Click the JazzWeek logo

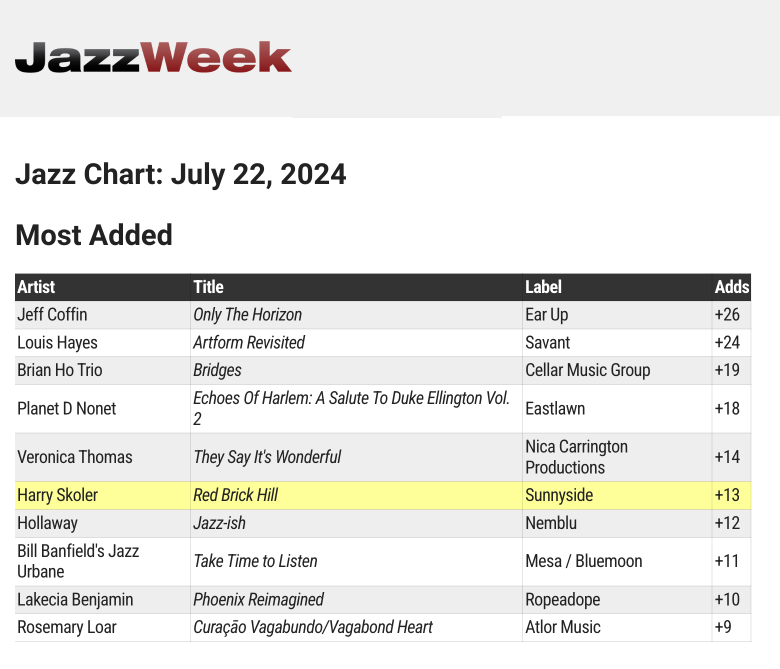(x=153, y=57)
